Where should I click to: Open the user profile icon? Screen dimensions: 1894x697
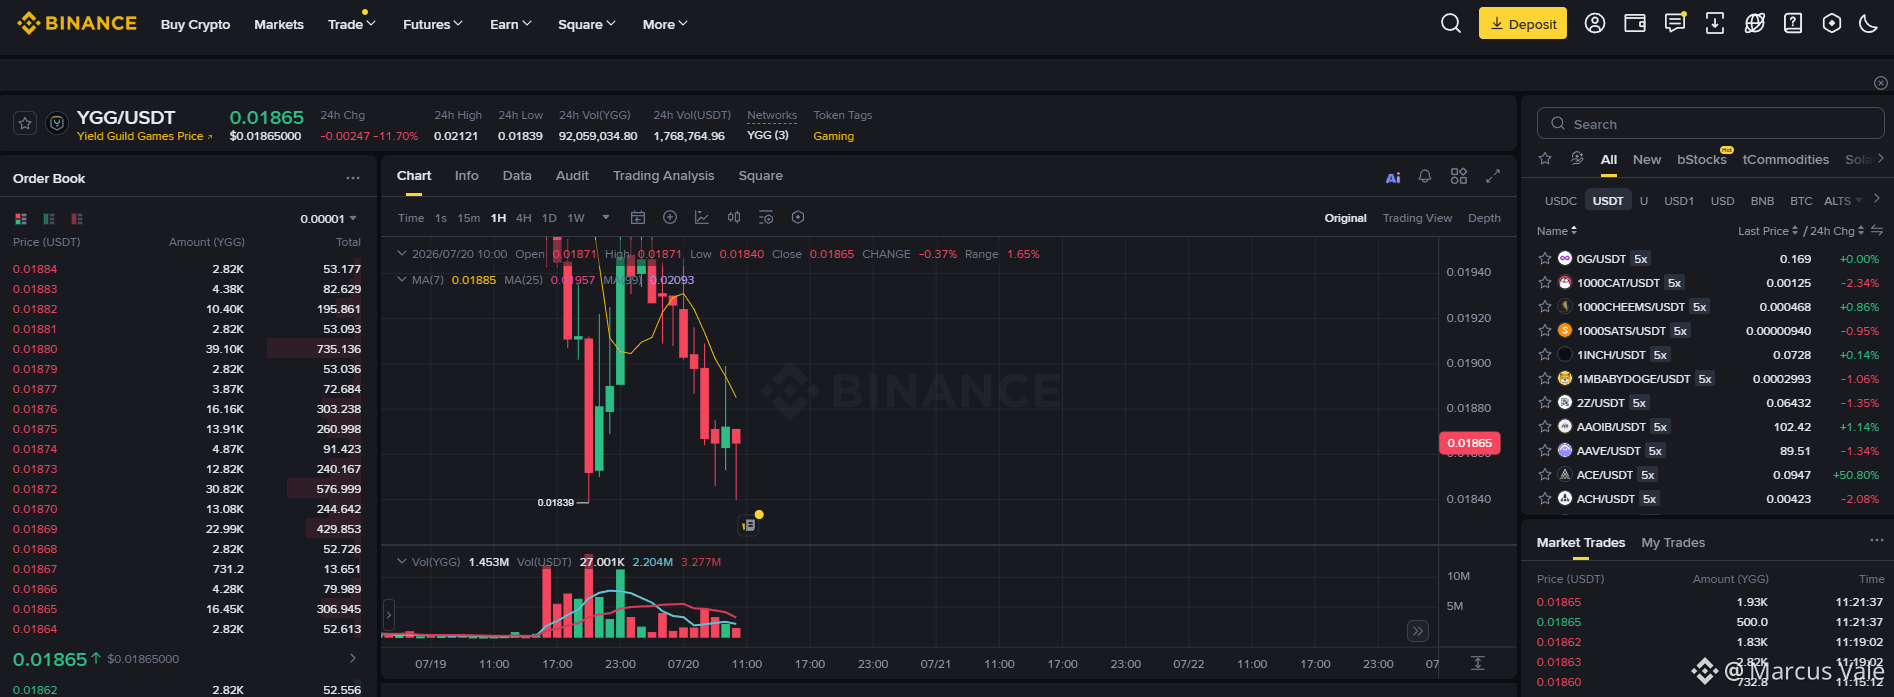(x=1595, y=23)
